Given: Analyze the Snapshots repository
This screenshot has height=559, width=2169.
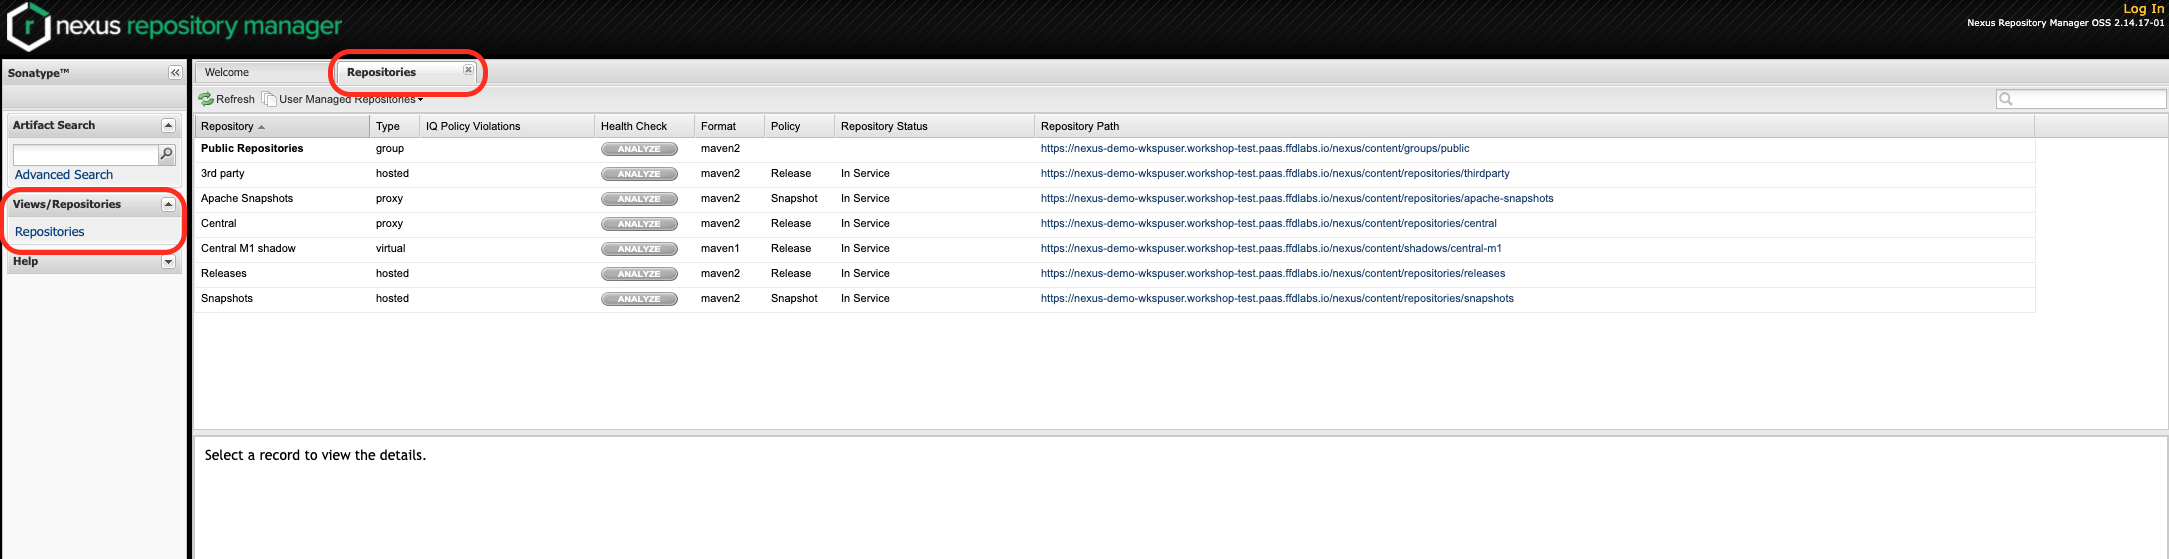Looking at the screenshot, I should click(x=639, y=299).
